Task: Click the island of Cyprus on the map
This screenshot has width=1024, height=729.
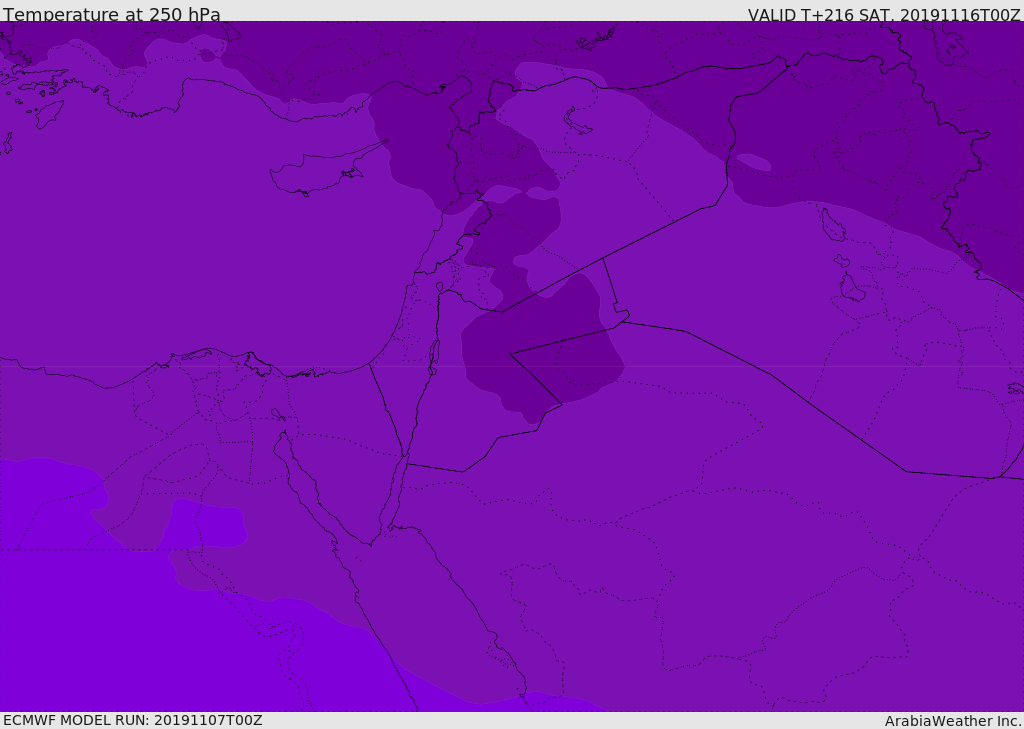Action: 320,172
